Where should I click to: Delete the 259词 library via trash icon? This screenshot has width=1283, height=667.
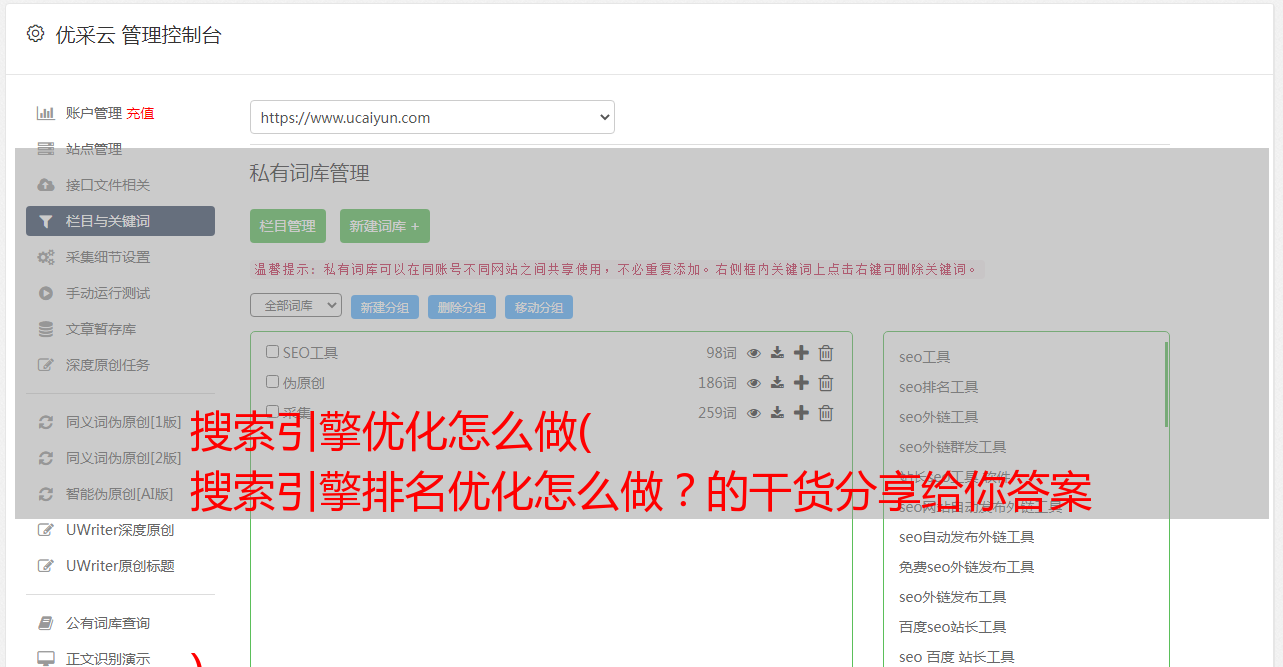point(826,413)
